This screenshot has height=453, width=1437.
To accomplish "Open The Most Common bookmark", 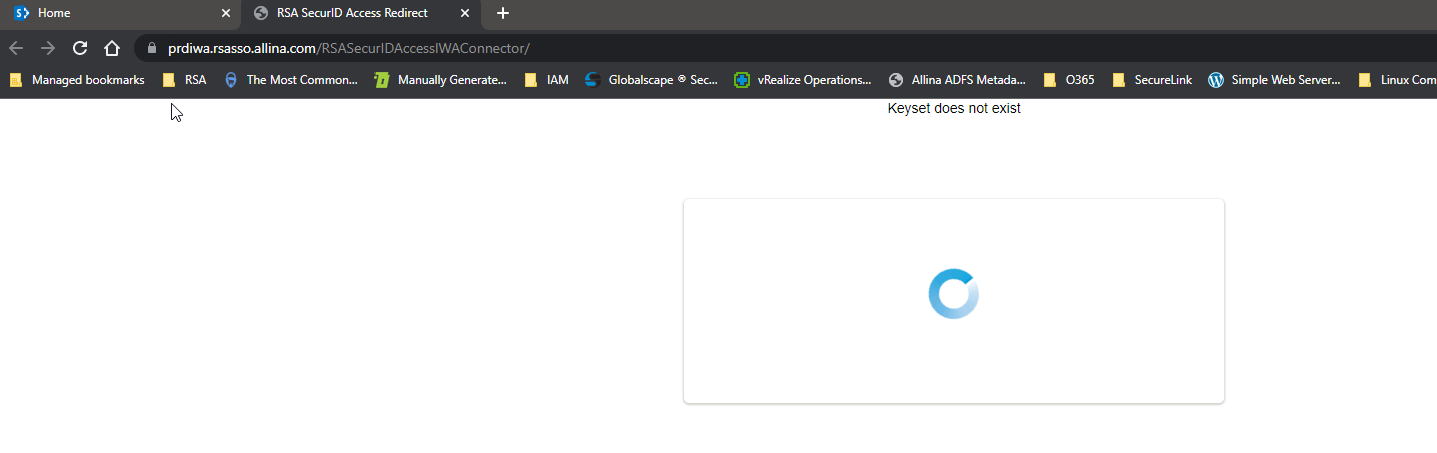I will coord(291,80).
